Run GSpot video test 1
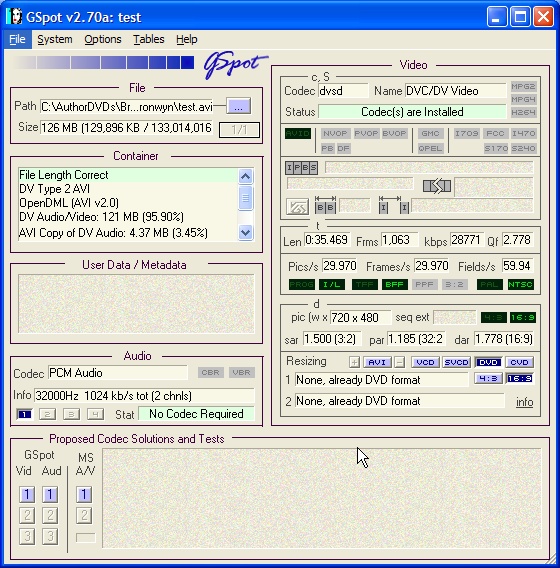Screen dimensions: 560x568 point(27,494)
